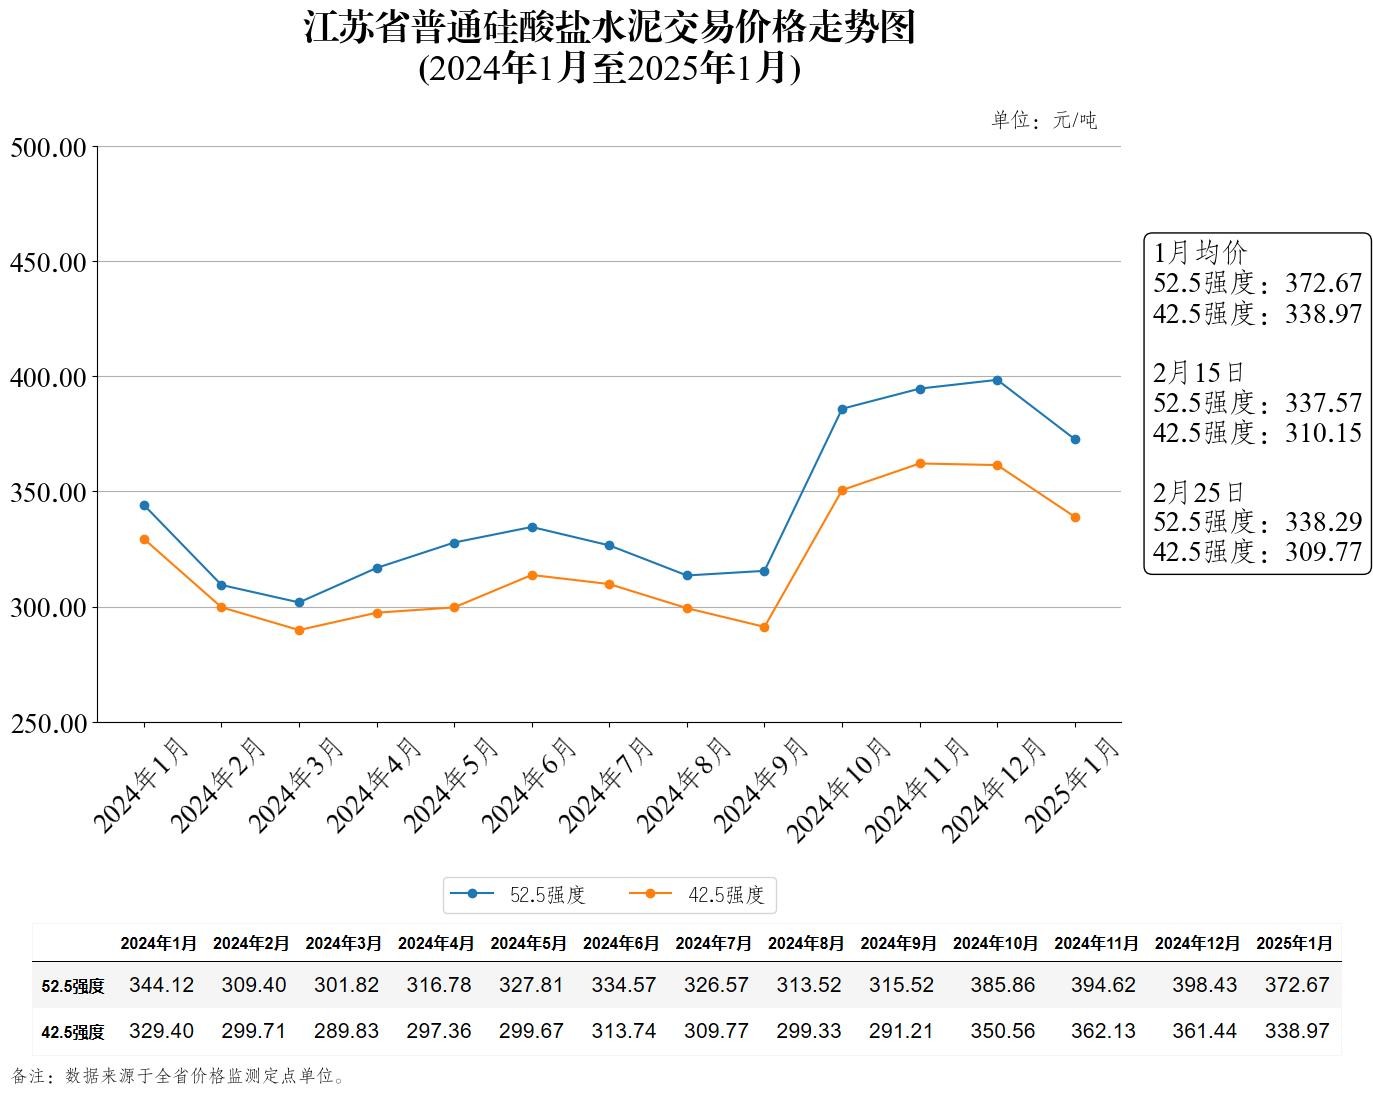The image size is (1373, 1106).
Task: Click the blue 52.5强度 legend marker
Action: click(472, 894)
